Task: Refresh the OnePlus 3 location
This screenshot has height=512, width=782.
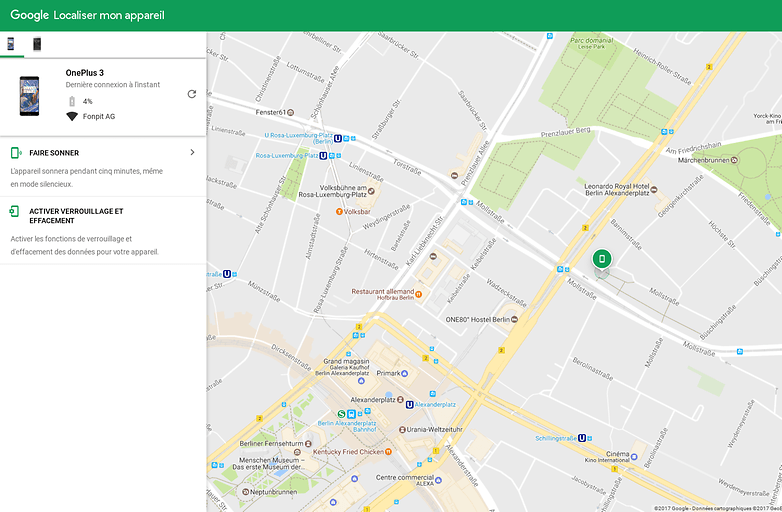Action: [x=192, y=94]
